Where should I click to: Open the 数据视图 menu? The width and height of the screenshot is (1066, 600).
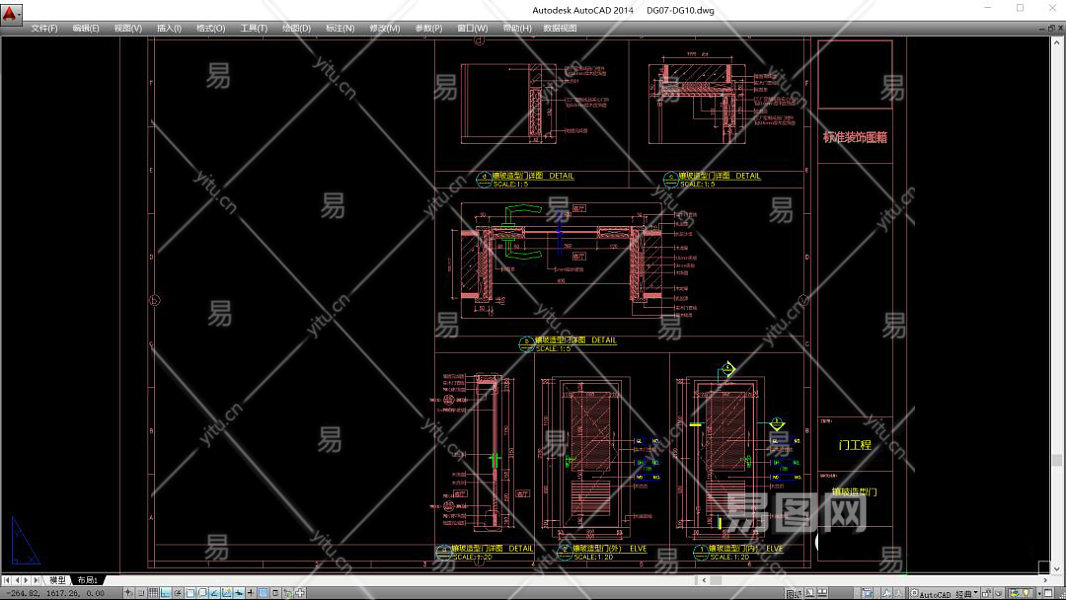point(560,28)
